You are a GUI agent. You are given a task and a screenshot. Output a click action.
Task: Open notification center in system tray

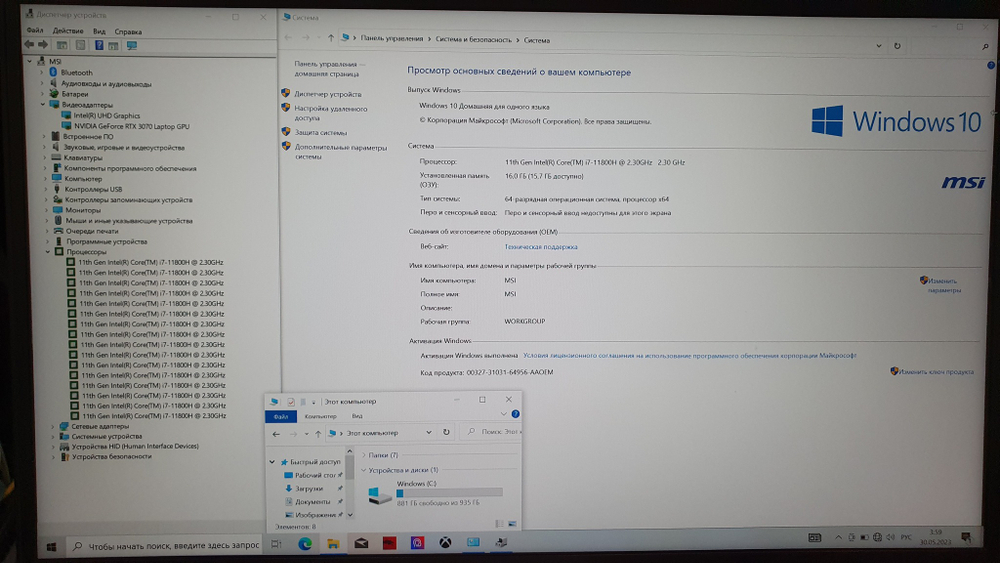pyautogui.click(x=966, y=537)
